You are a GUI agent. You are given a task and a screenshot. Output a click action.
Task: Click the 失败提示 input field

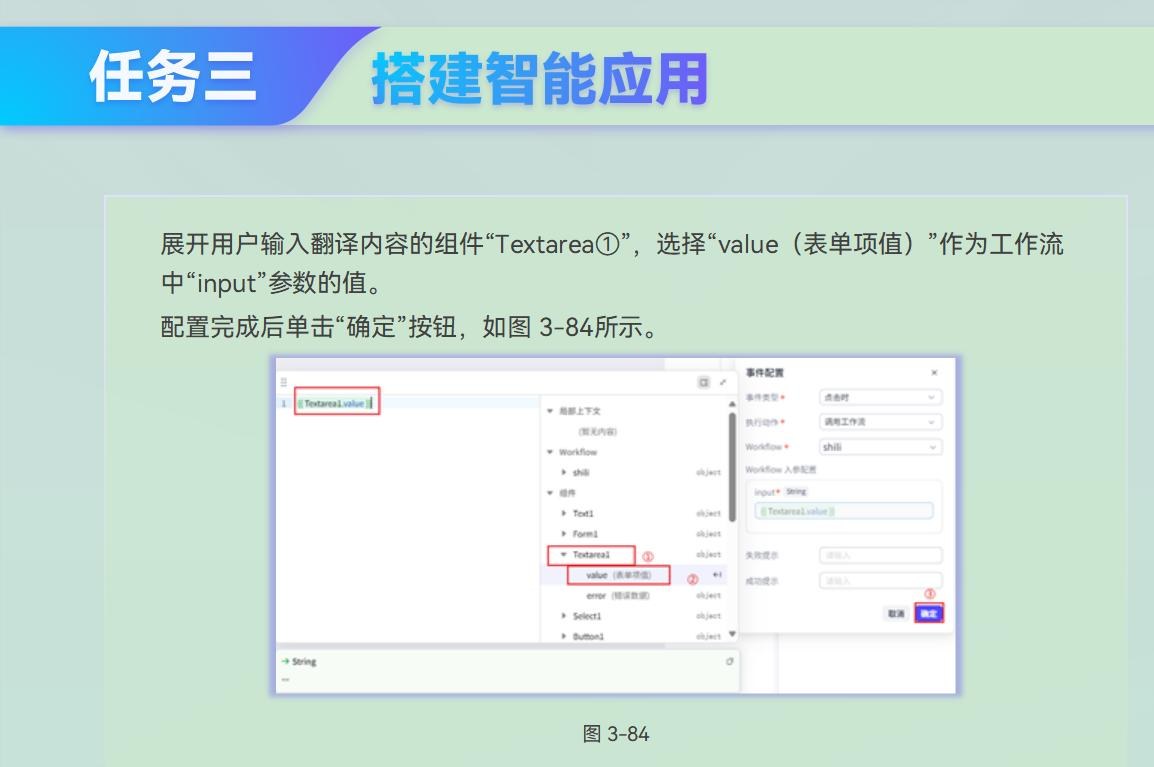click(880, 555)
